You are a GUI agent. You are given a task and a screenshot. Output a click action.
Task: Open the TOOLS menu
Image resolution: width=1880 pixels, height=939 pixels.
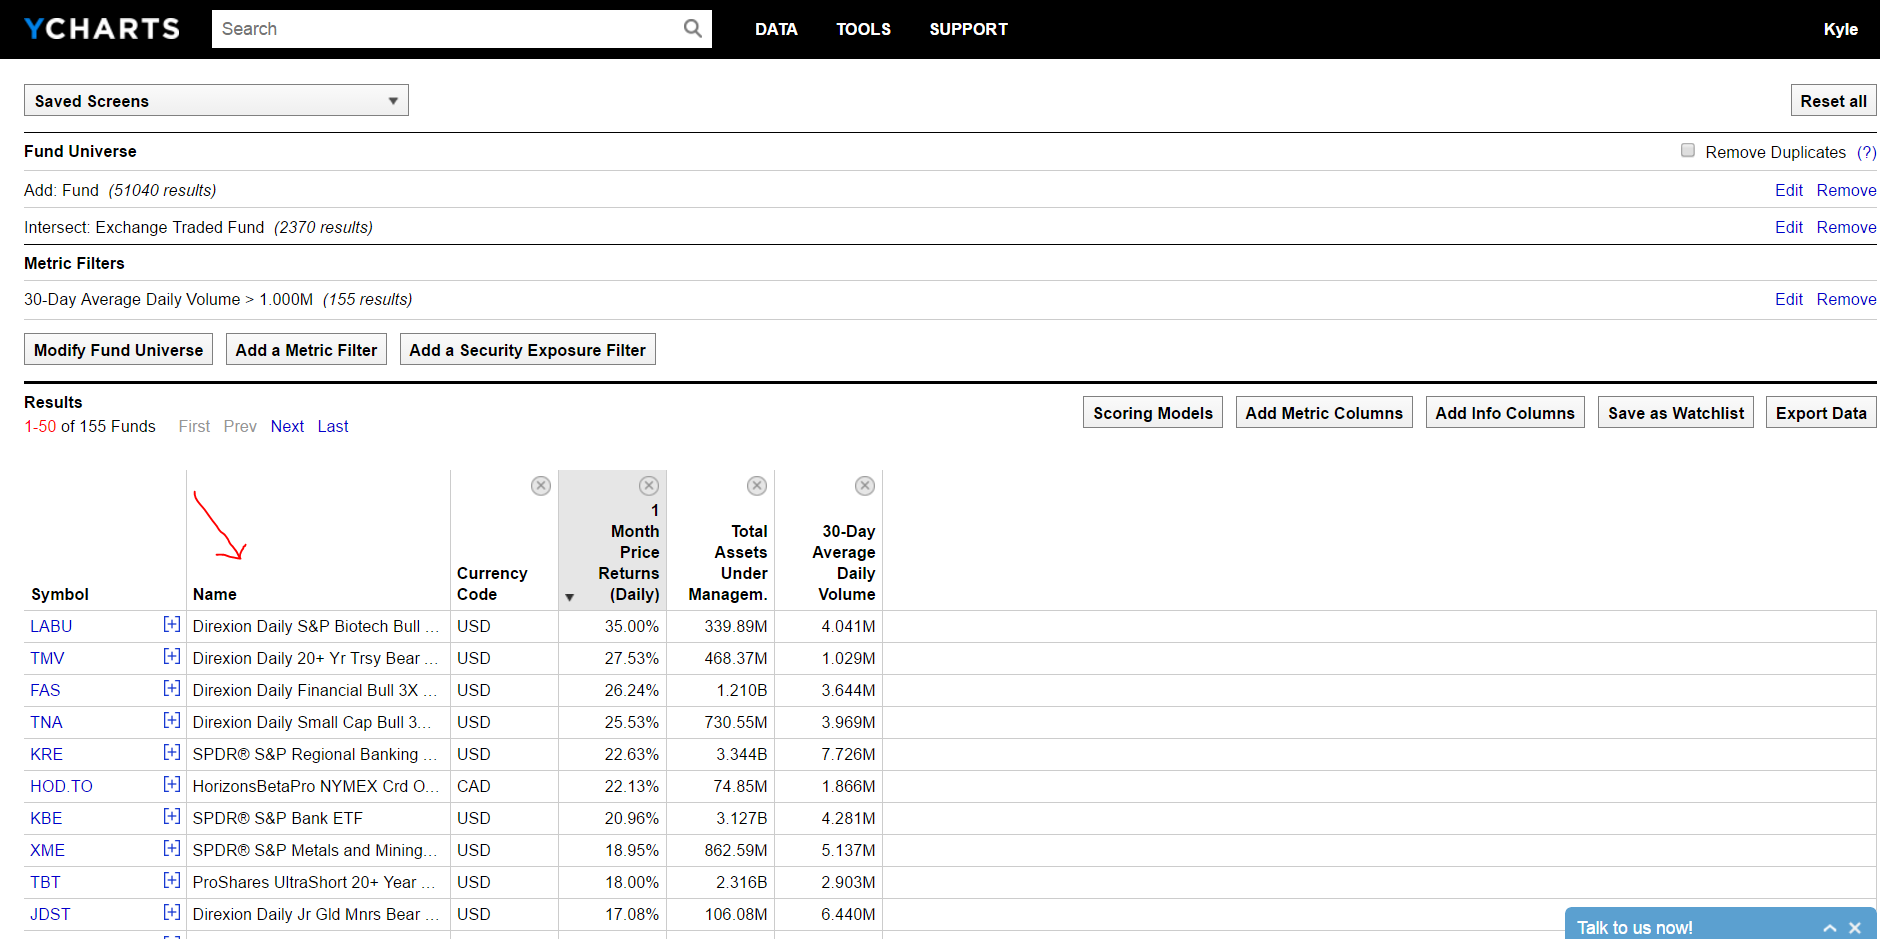863,29
